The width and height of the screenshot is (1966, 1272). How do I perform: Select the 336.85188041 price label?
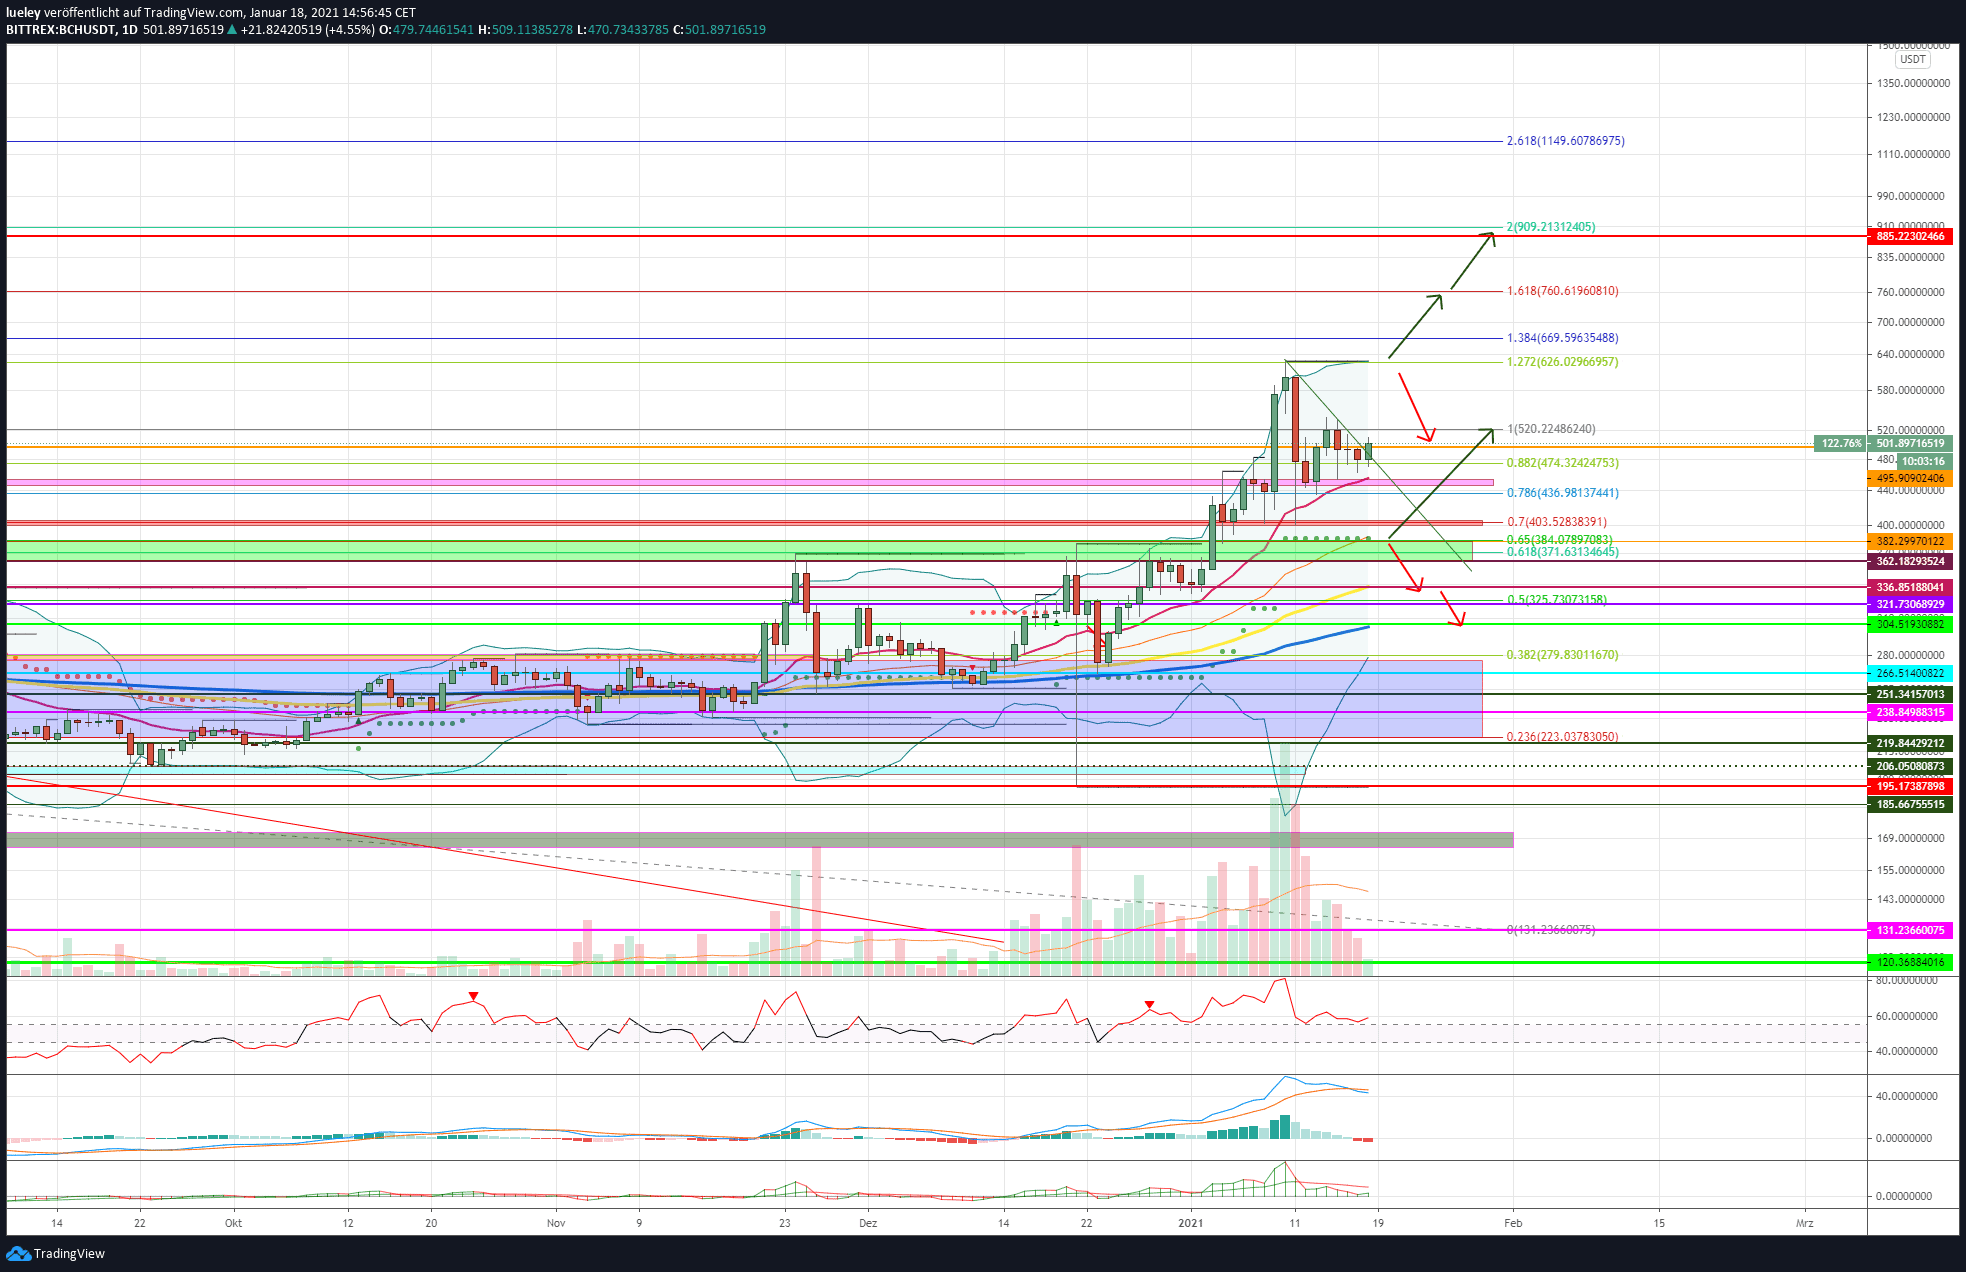point(1910,588)
